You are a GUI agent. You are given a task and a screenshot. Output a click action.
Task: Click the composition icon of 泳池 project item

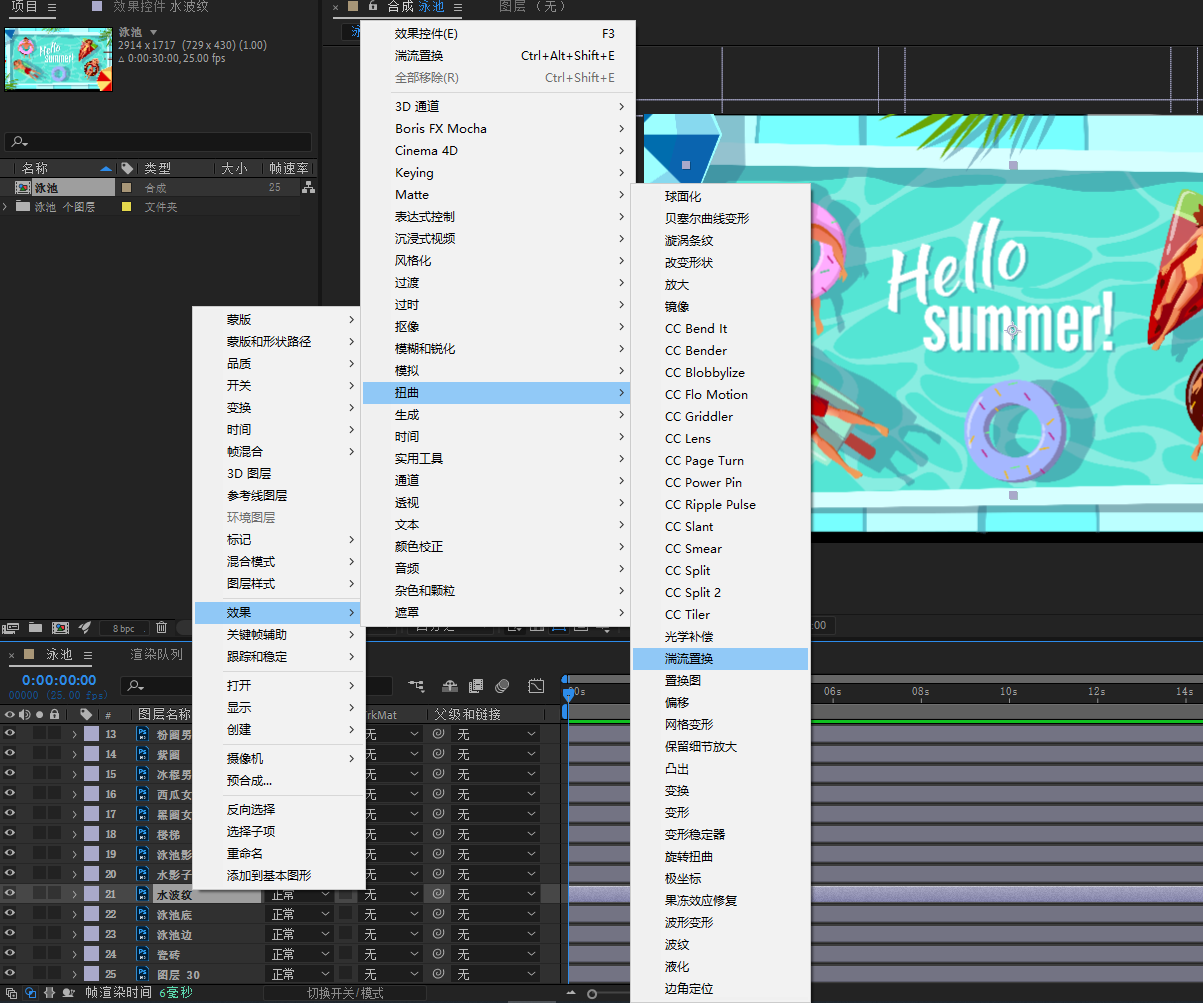(x=22, y=187)
